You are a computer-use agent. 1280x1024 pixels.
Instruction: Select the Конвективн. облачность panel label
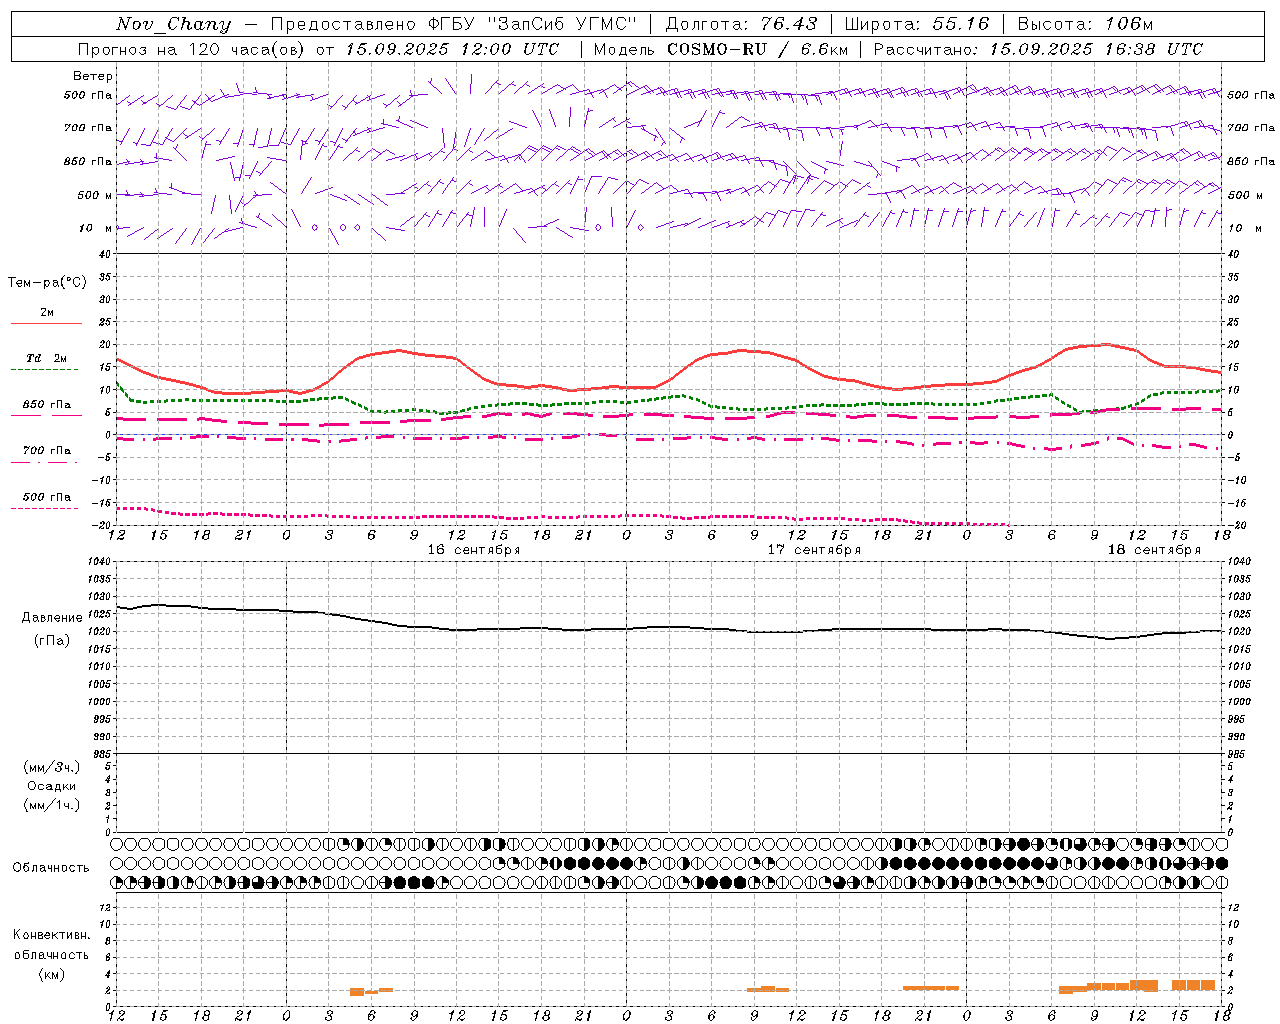coord(51,954)
